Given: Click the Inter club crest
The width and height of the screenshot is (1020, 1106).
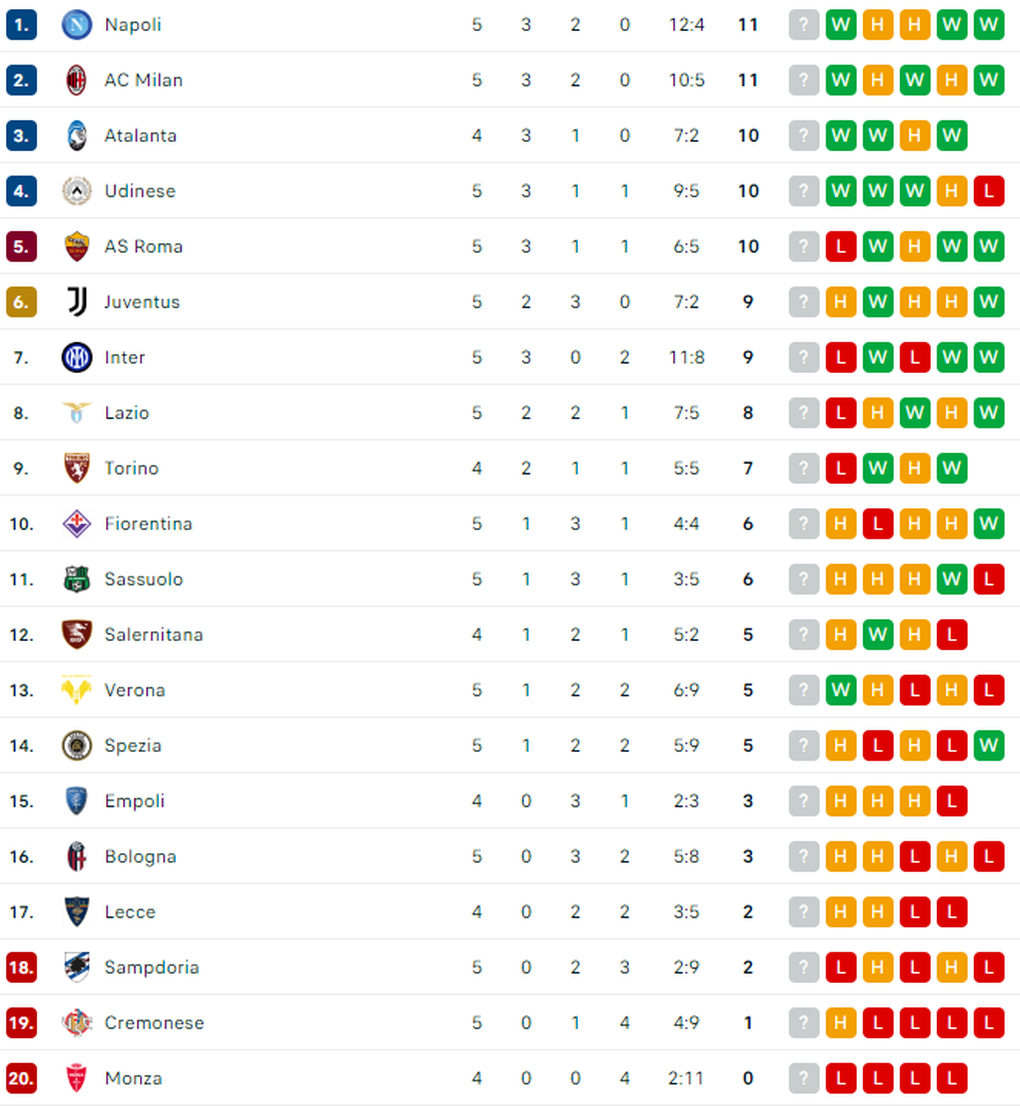Looking at the screenshot, I should coord(76,358).
